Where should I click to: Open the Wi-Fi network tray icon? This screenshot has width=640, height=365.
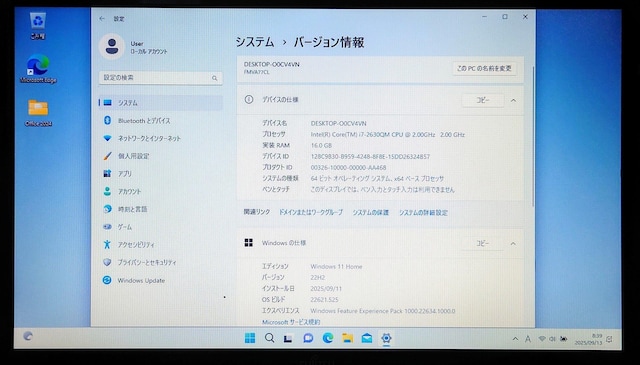[x=542, y=339]
